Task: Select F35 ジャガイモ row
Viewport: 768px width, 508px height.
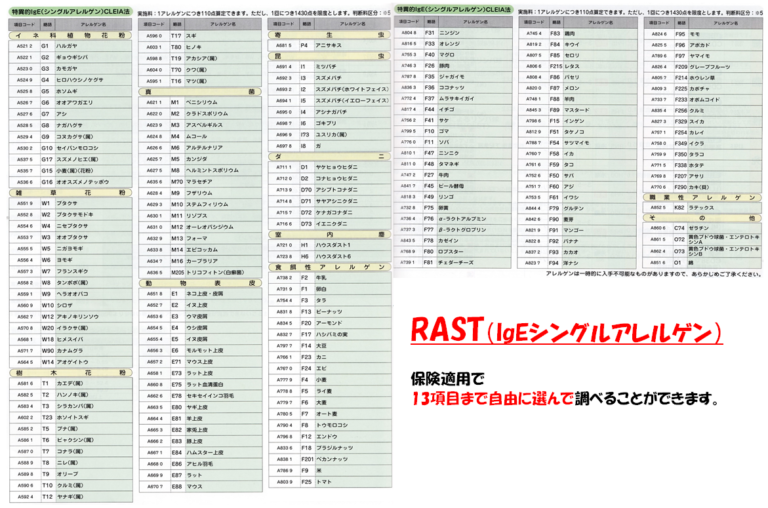Action: [453, 76]
